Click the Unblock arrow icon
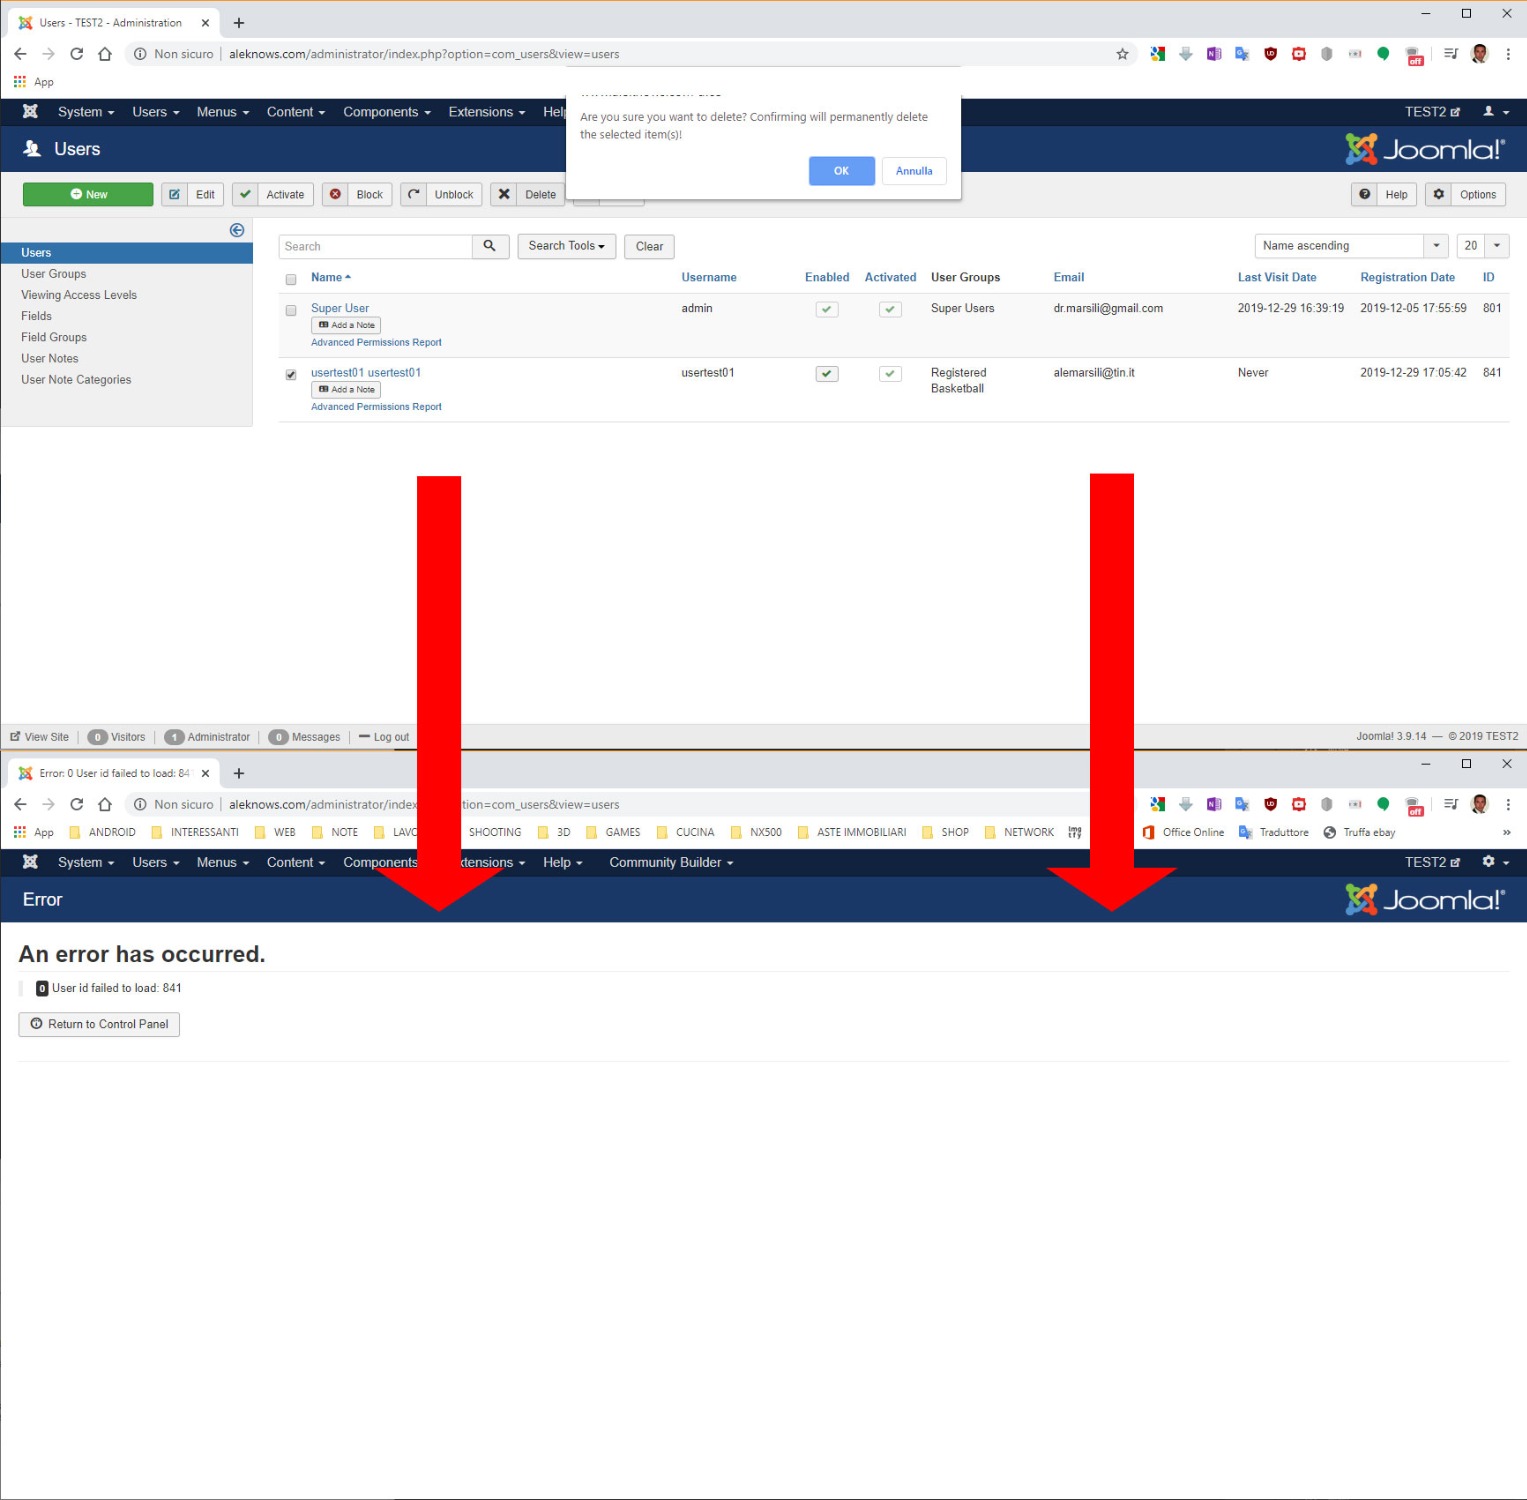 (x=414, y=194)
